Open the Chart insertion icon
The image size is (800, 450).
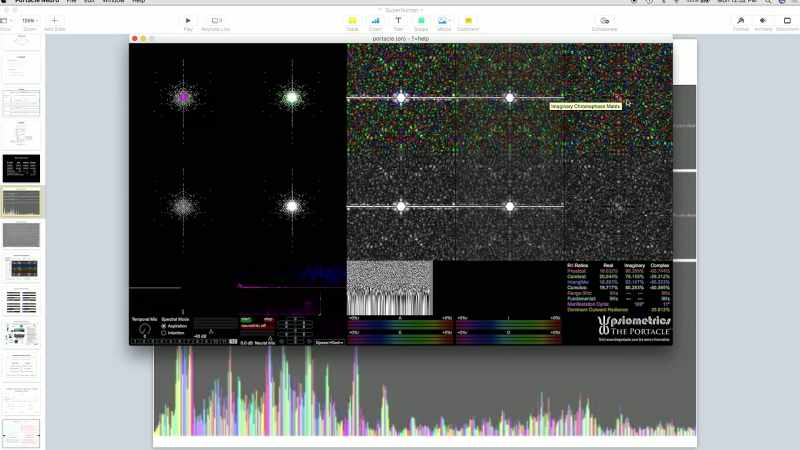[376, 21]
